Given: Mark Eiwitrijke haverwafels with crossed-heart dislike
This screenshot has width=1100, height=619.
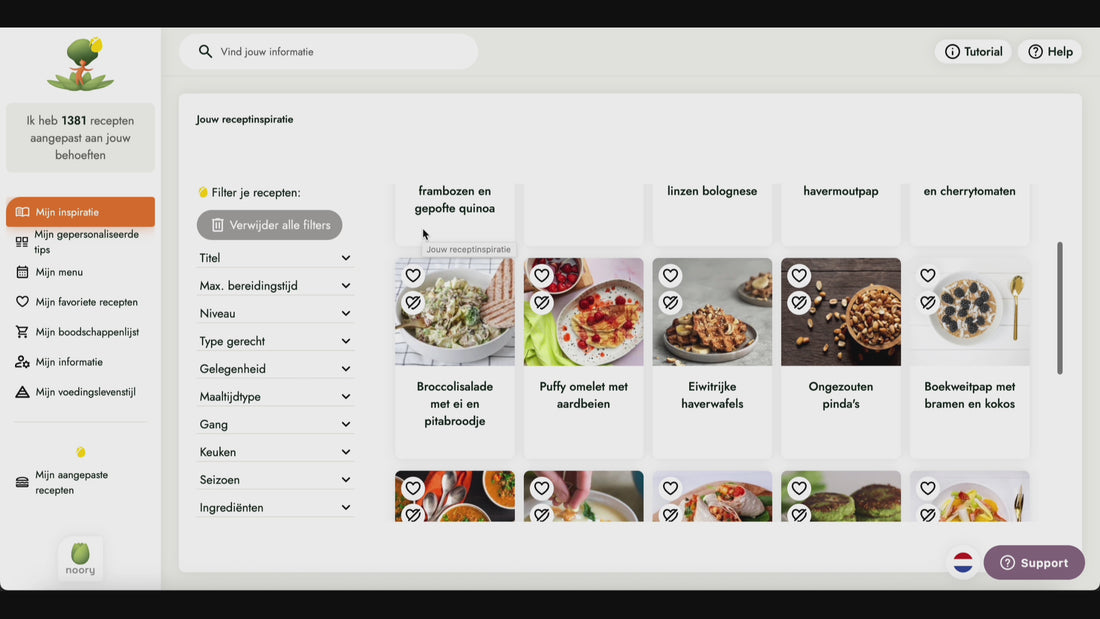Looking at the screenshot, I should tap(670, 302).
